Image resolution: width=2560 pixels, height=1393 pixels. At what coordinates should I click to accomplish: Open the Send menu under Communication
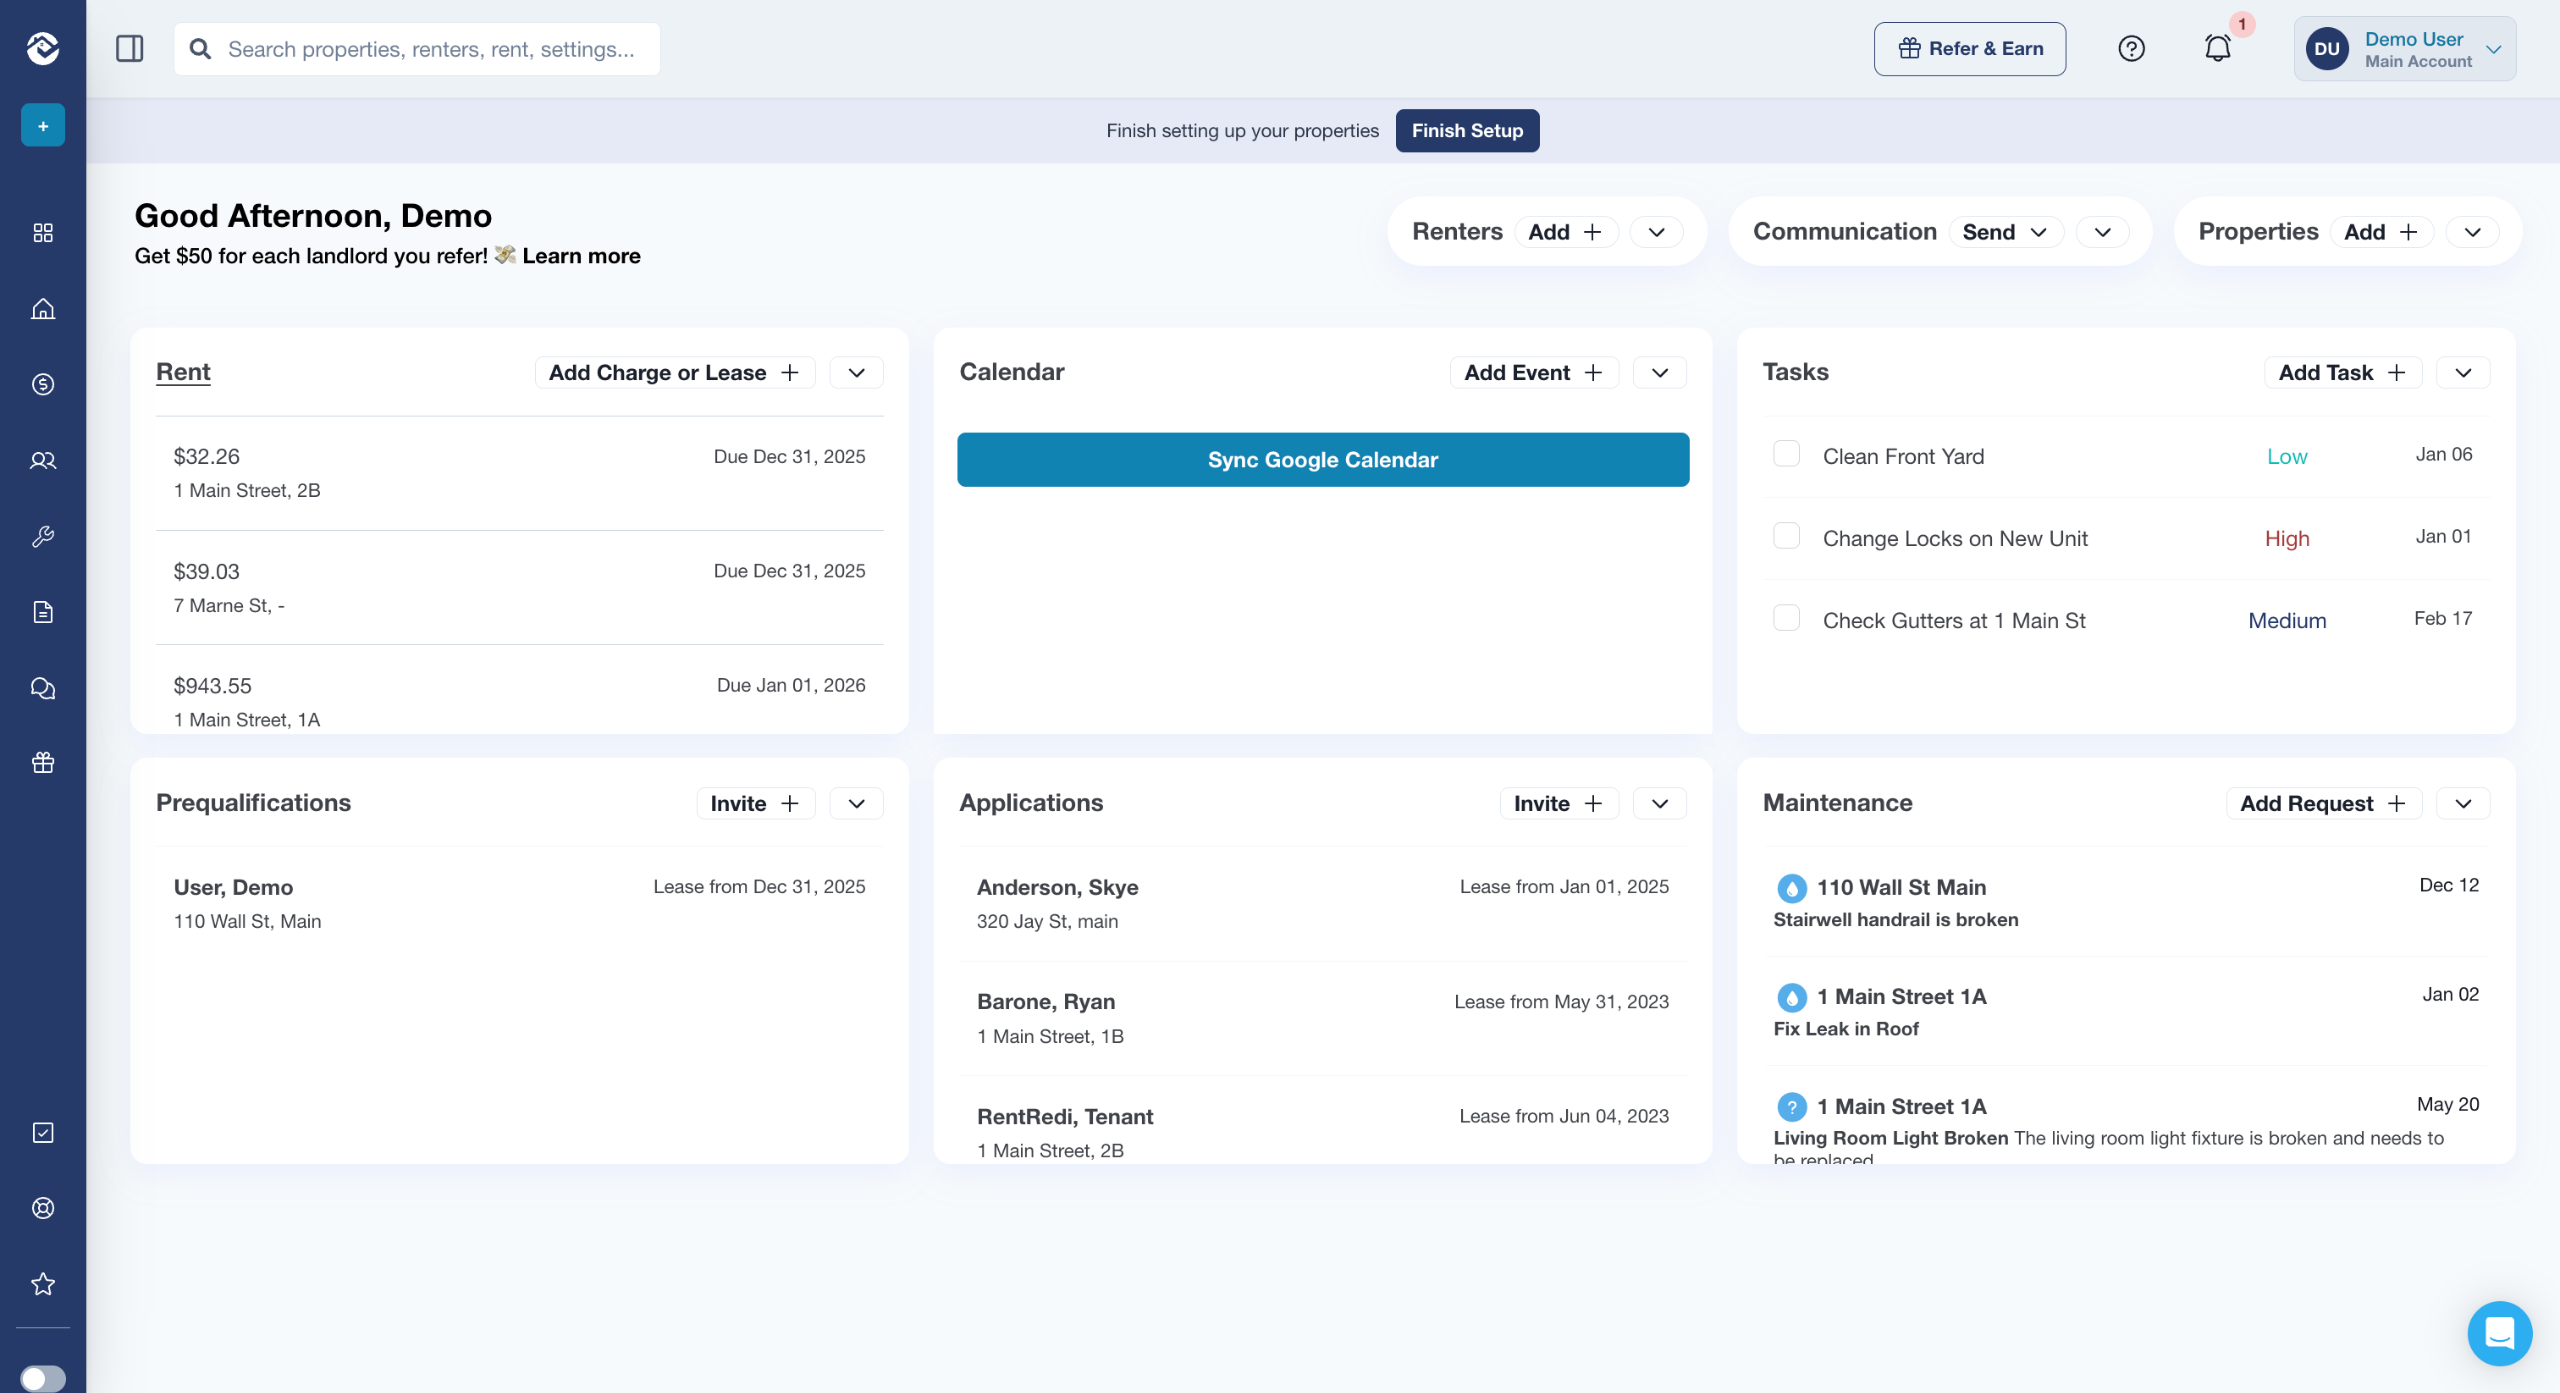(2005, 232)
